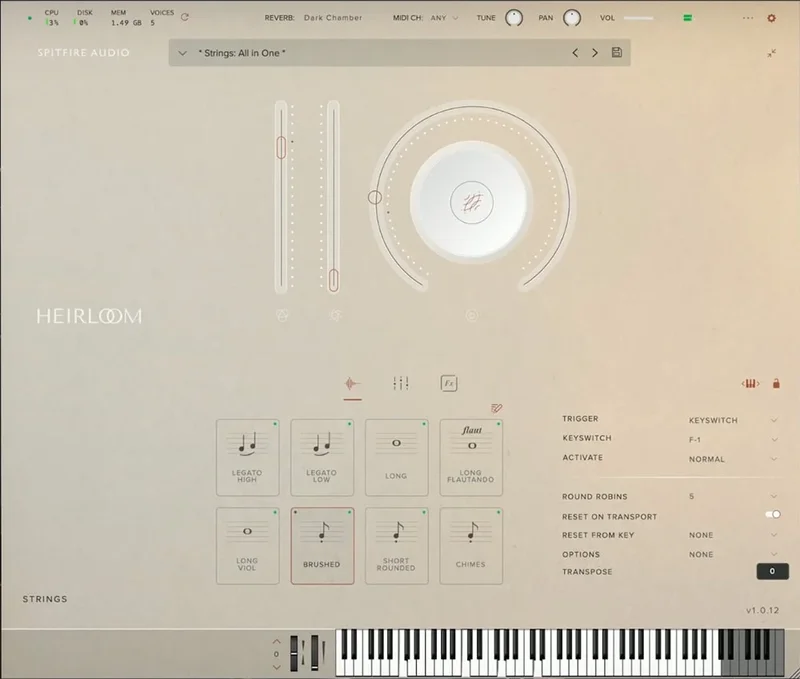The image size is (800, 679).
Task: Click the Tune knob
Action: [514, 18]
